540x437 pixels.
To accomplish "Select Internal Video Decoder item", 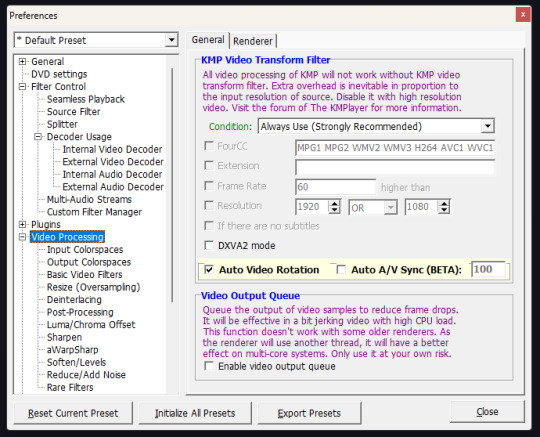I will coord(112,149).
